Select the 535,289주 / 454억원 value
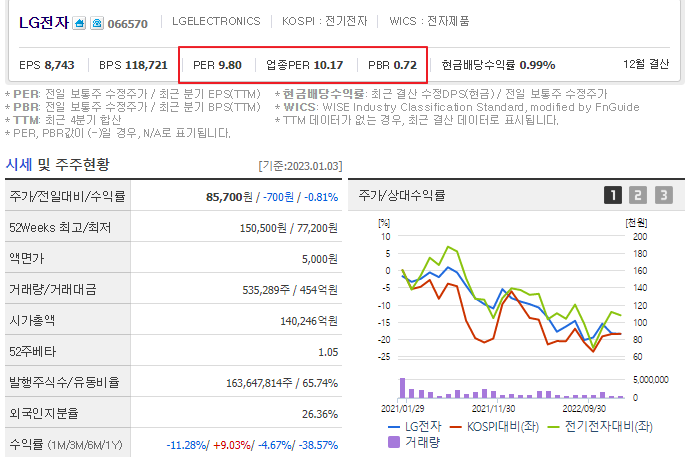The width and height of the screenshot is (689, 457). click(x=290, y=290)
